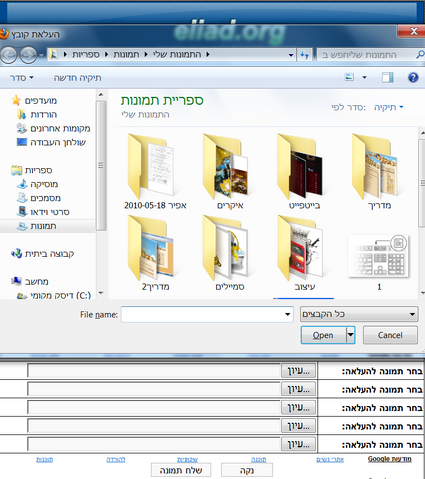Viewport: 425px width, 479px height.
Task: Click the Back navigation arrow
Action: click(9, 55)
